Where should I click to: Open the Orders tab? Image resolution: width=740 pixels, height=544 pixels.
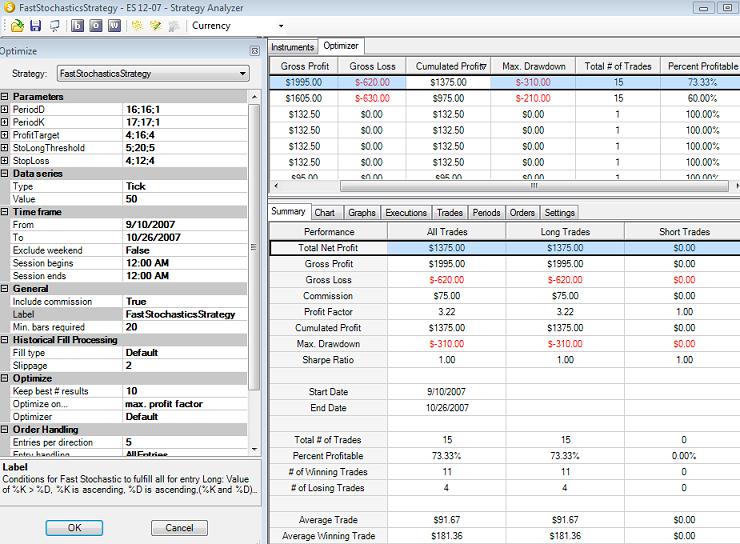(x=522, y=213)
